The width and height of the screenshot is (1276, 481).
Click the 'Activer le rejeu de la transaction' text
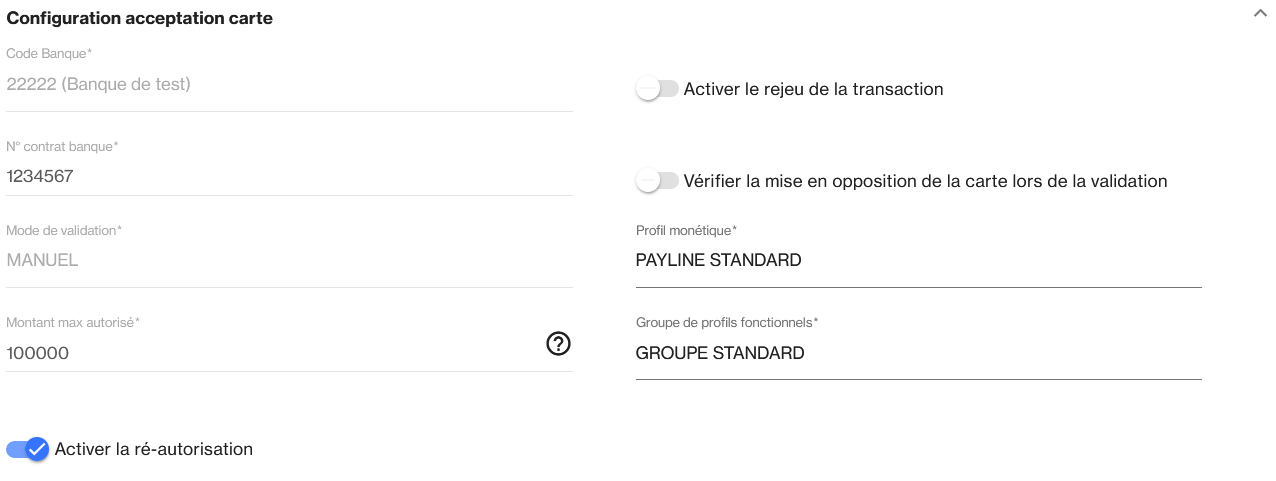pos(813,89)
